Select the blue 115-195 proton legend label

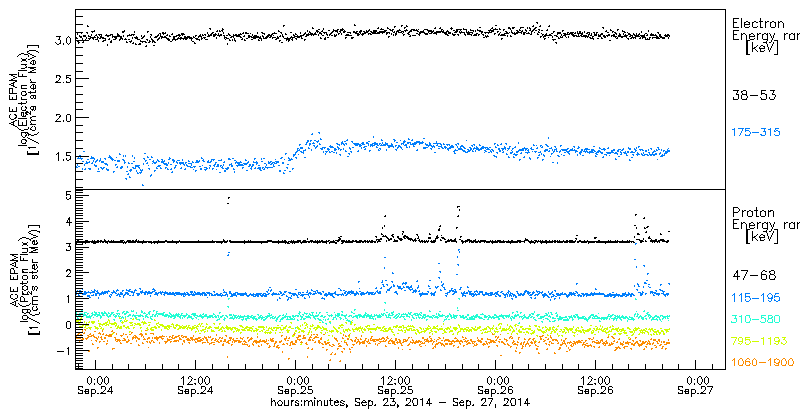(757, 297)
